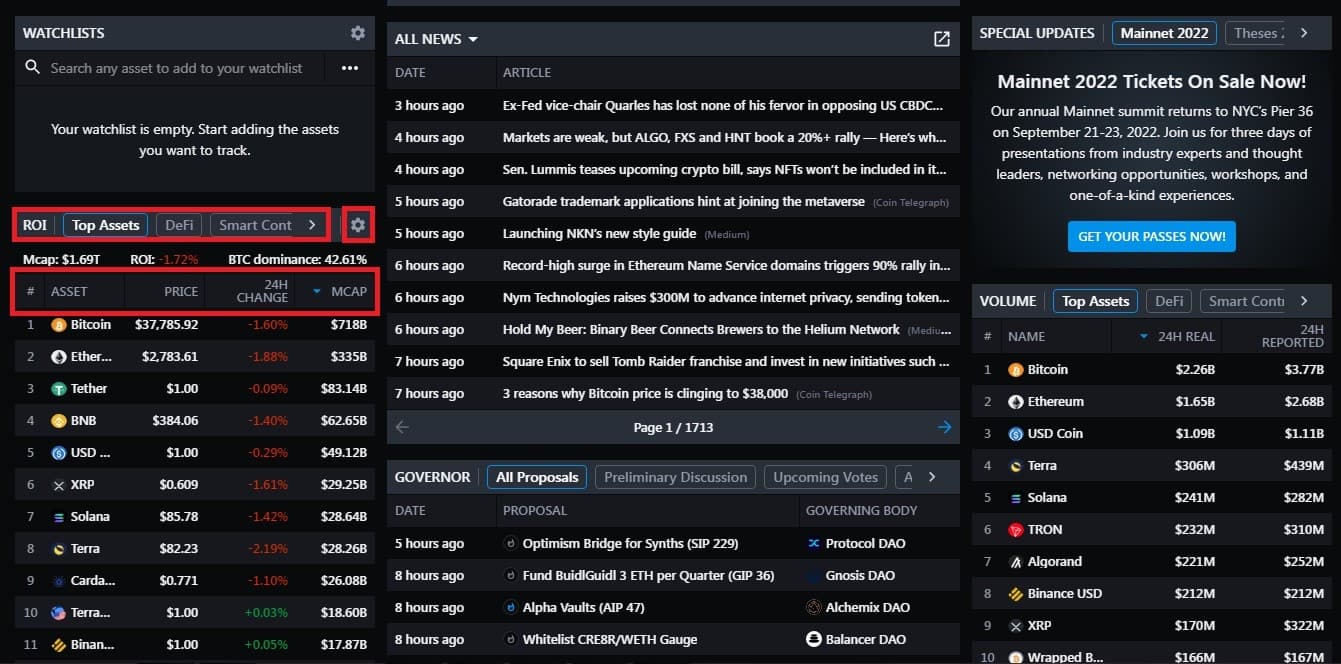Image resolution: width=1341 pixels, height=664 pixels.
Task: Click Cardano icon in ROI table
Action: pos(58,581)
